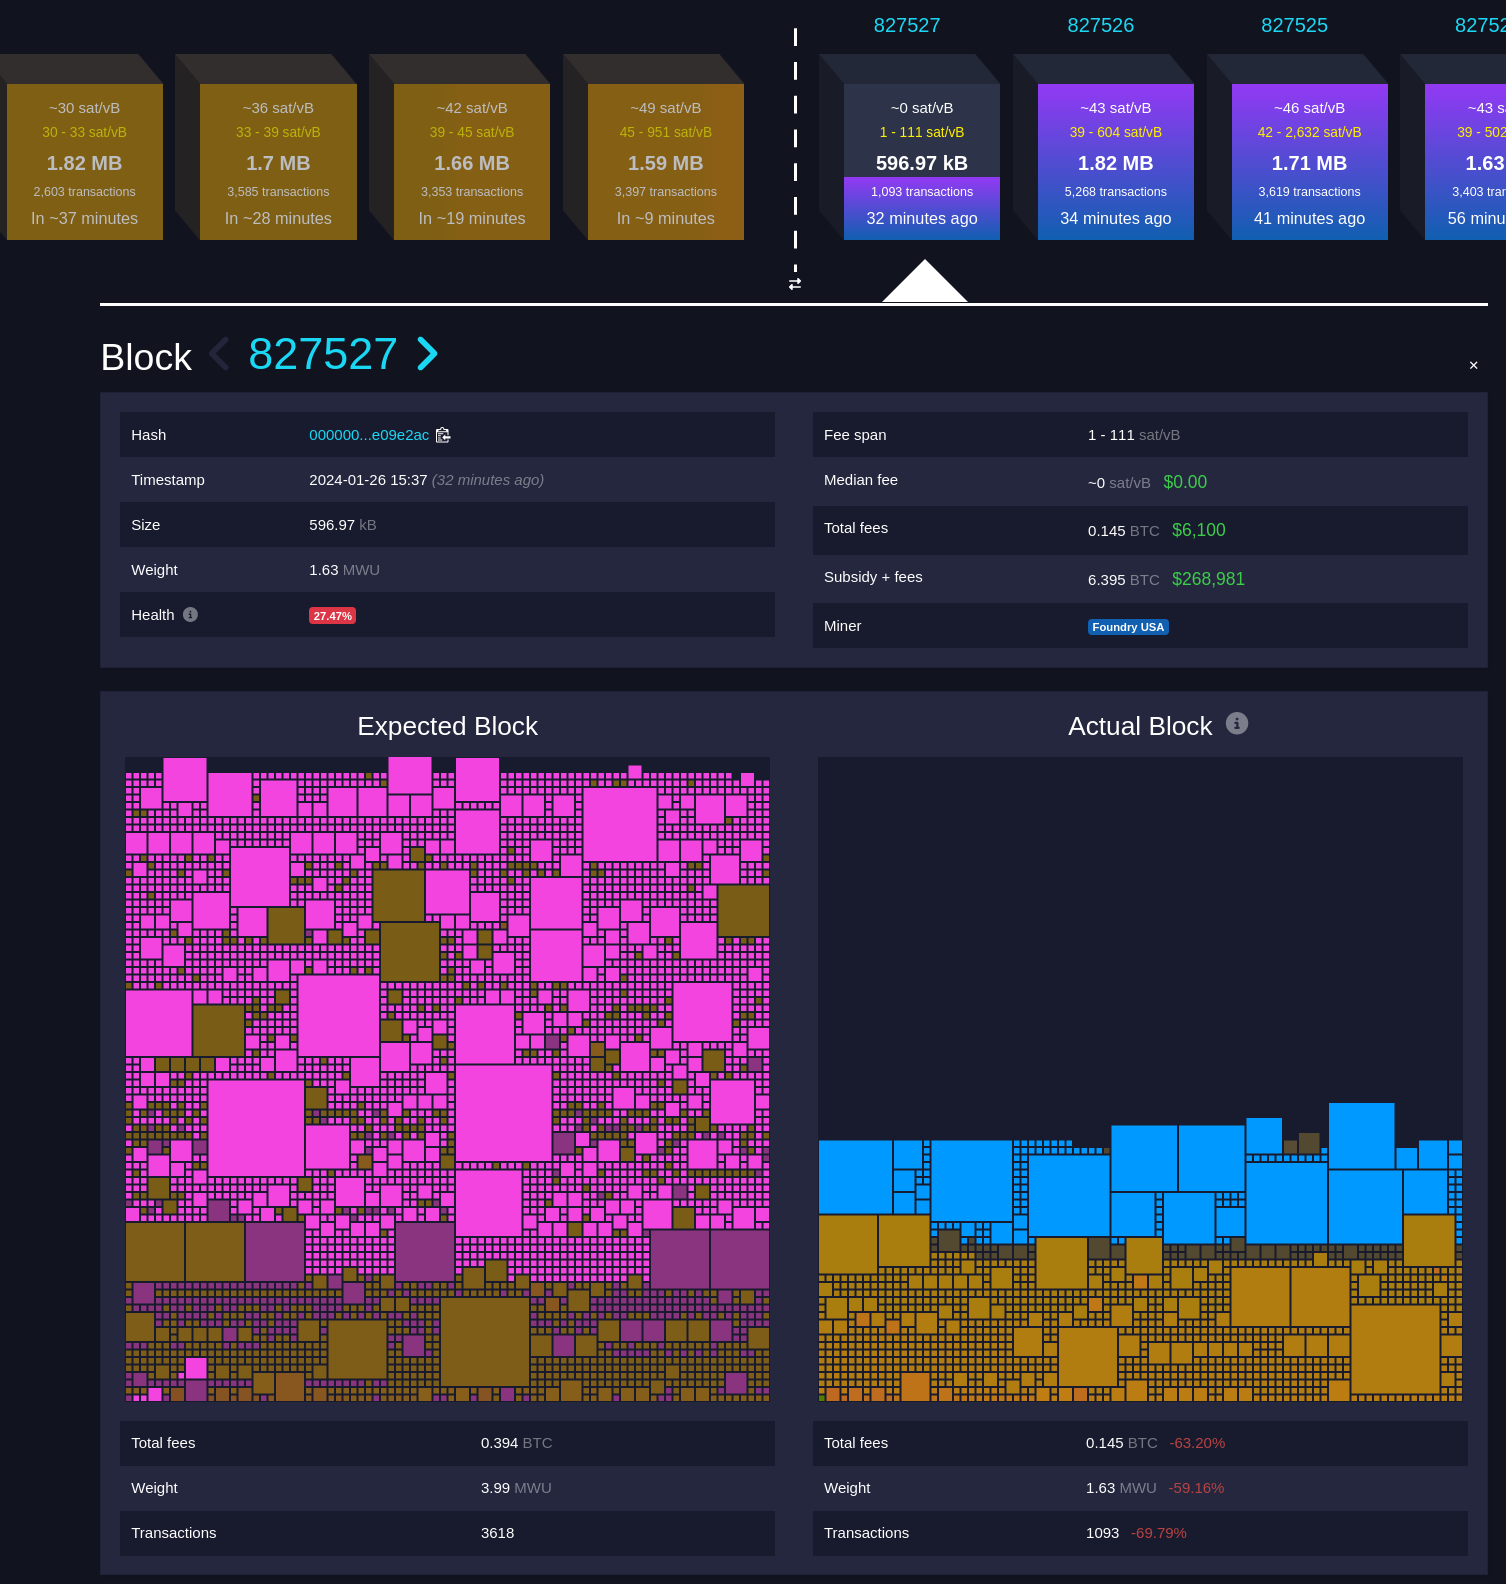Click the swap arrows icon under divider
Viewport: 1506px width, 1584px height.
[795, 284]
